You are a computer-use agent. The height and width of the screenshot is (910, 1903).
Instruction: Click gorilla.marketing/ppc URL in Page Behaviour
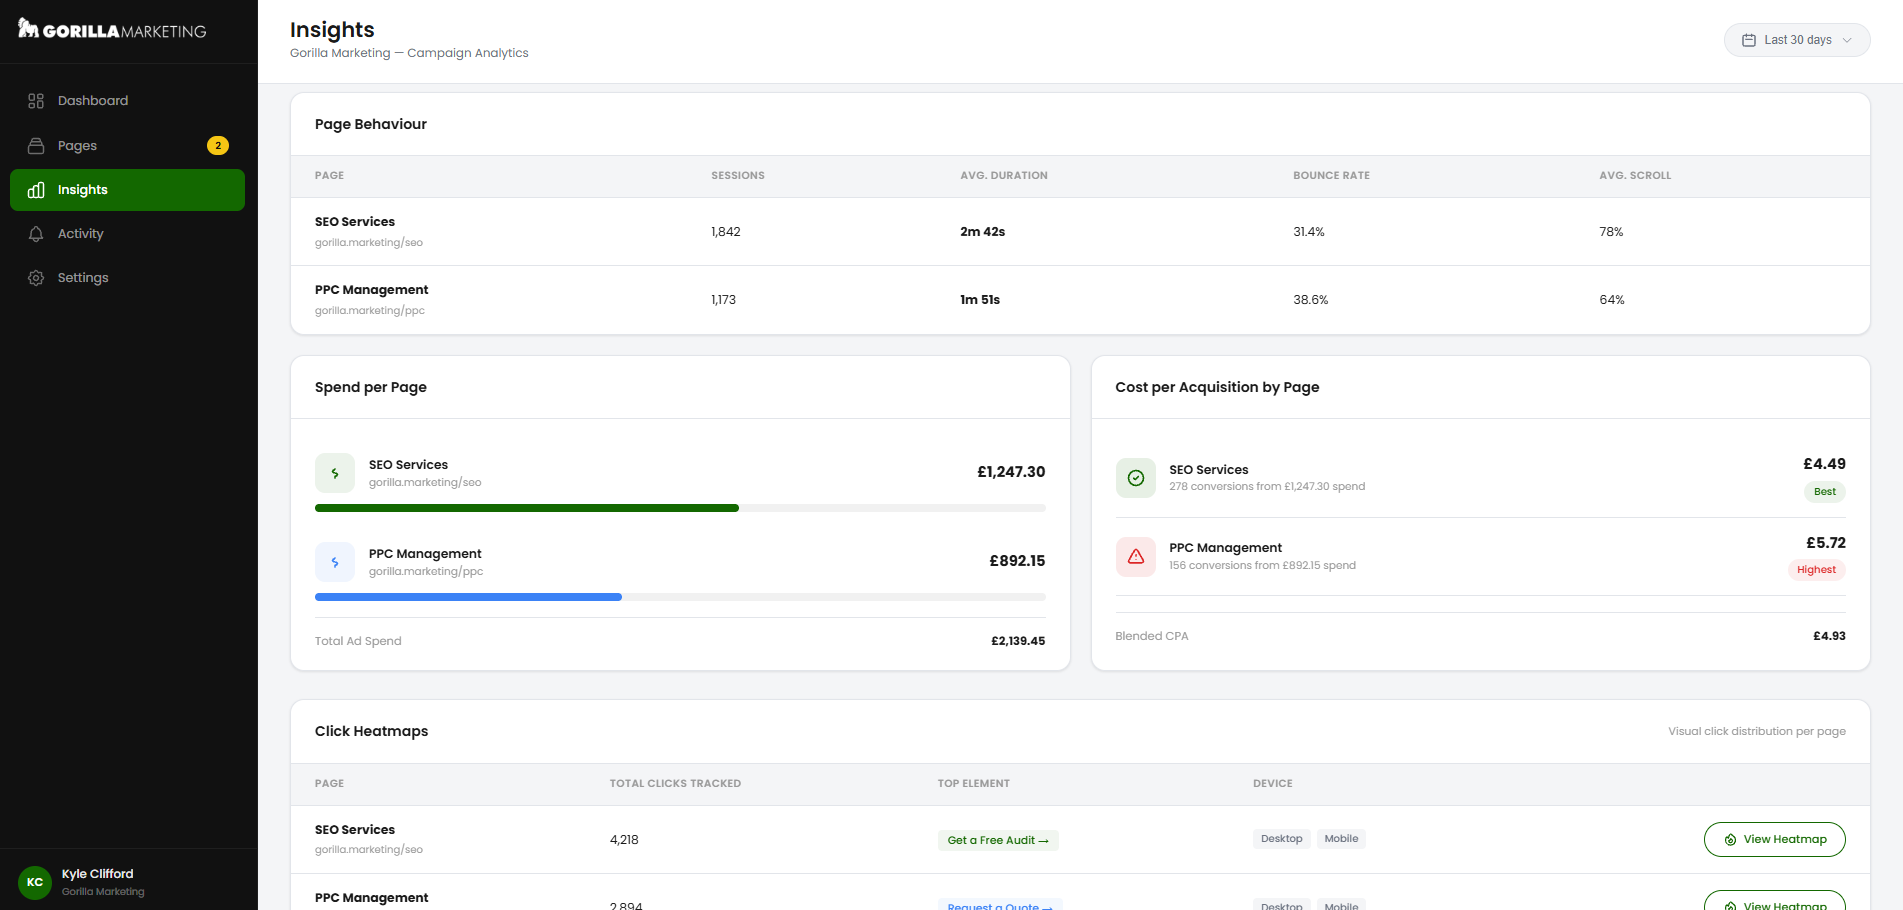[x=370, y=311]
